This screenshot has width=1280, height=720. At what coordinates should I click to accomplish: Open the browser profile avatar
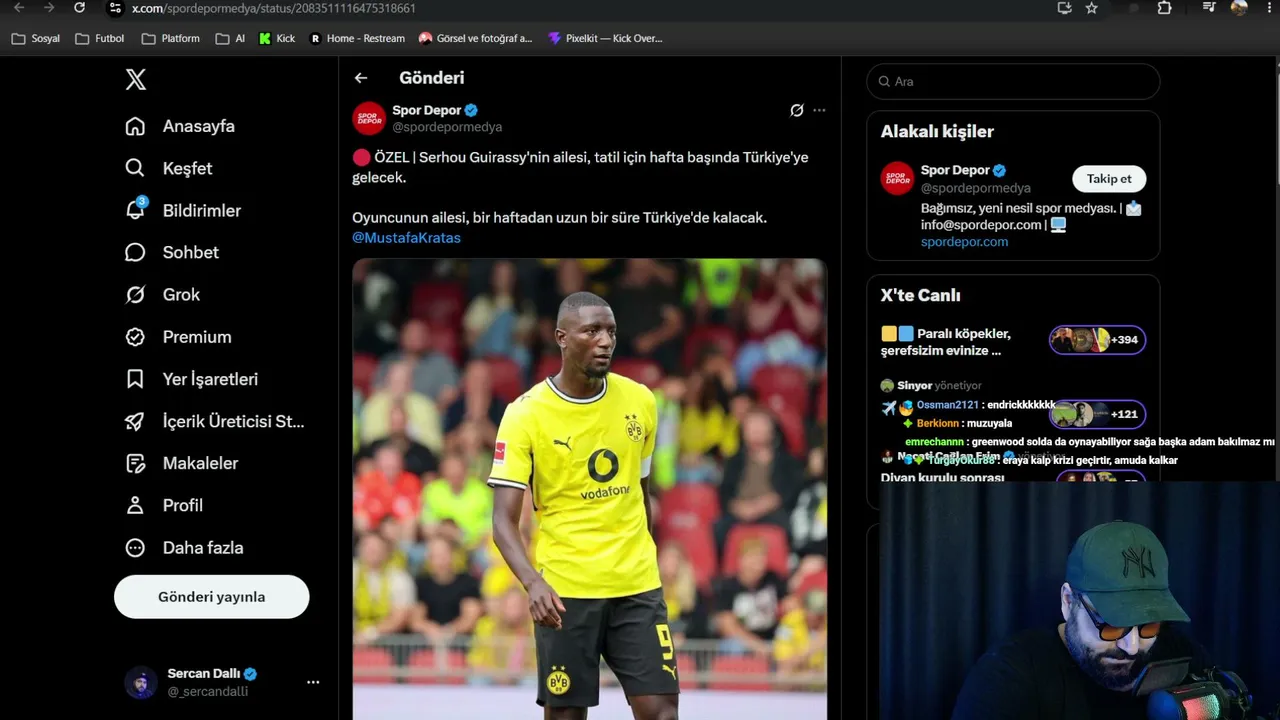(x=1239, y=8)
